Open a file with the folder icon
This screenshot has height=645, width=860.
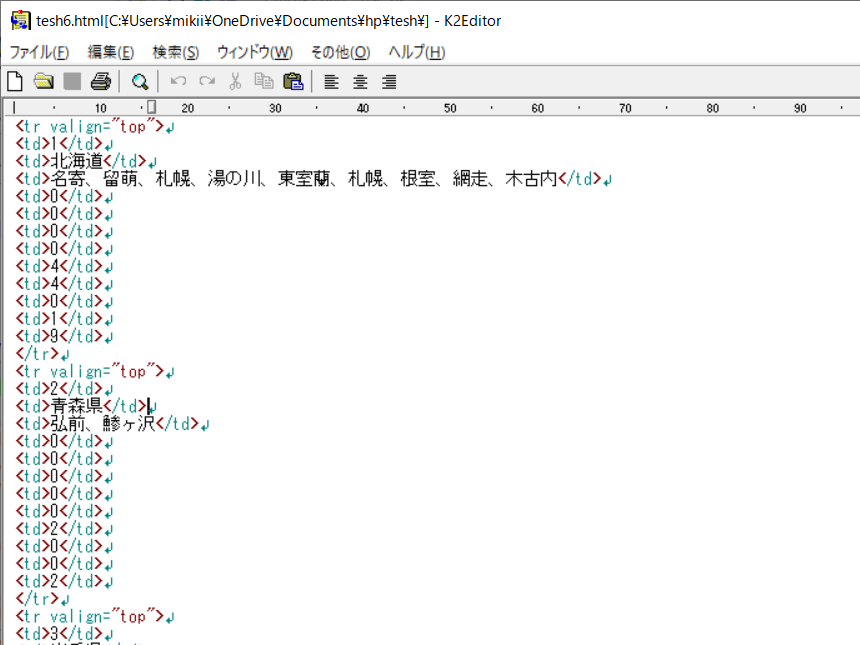coord(43,81)
